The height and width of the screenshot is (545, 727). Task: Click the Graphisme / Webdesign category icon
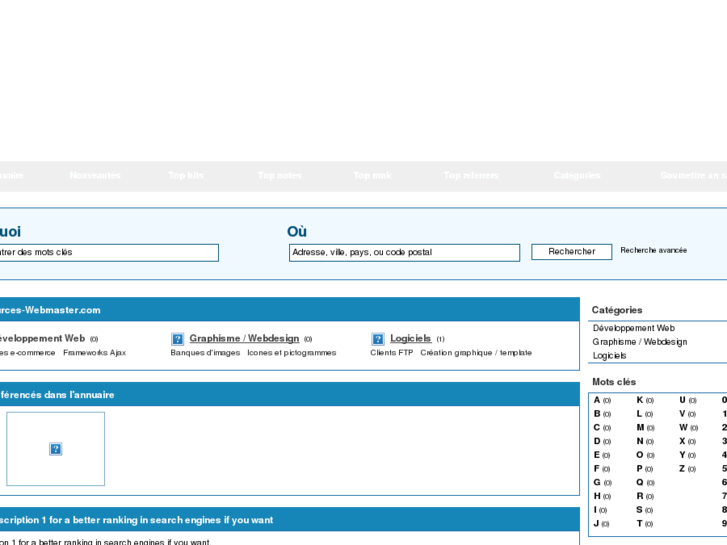[x=177, y=339]
